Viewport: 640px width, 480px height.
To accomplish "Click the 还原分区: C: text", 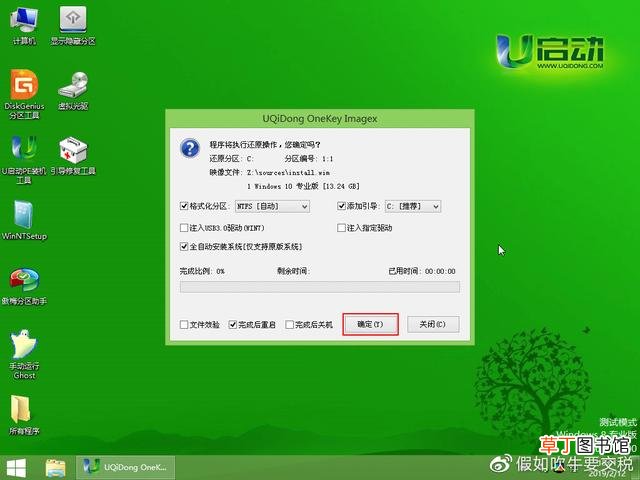I will (231, 159).
